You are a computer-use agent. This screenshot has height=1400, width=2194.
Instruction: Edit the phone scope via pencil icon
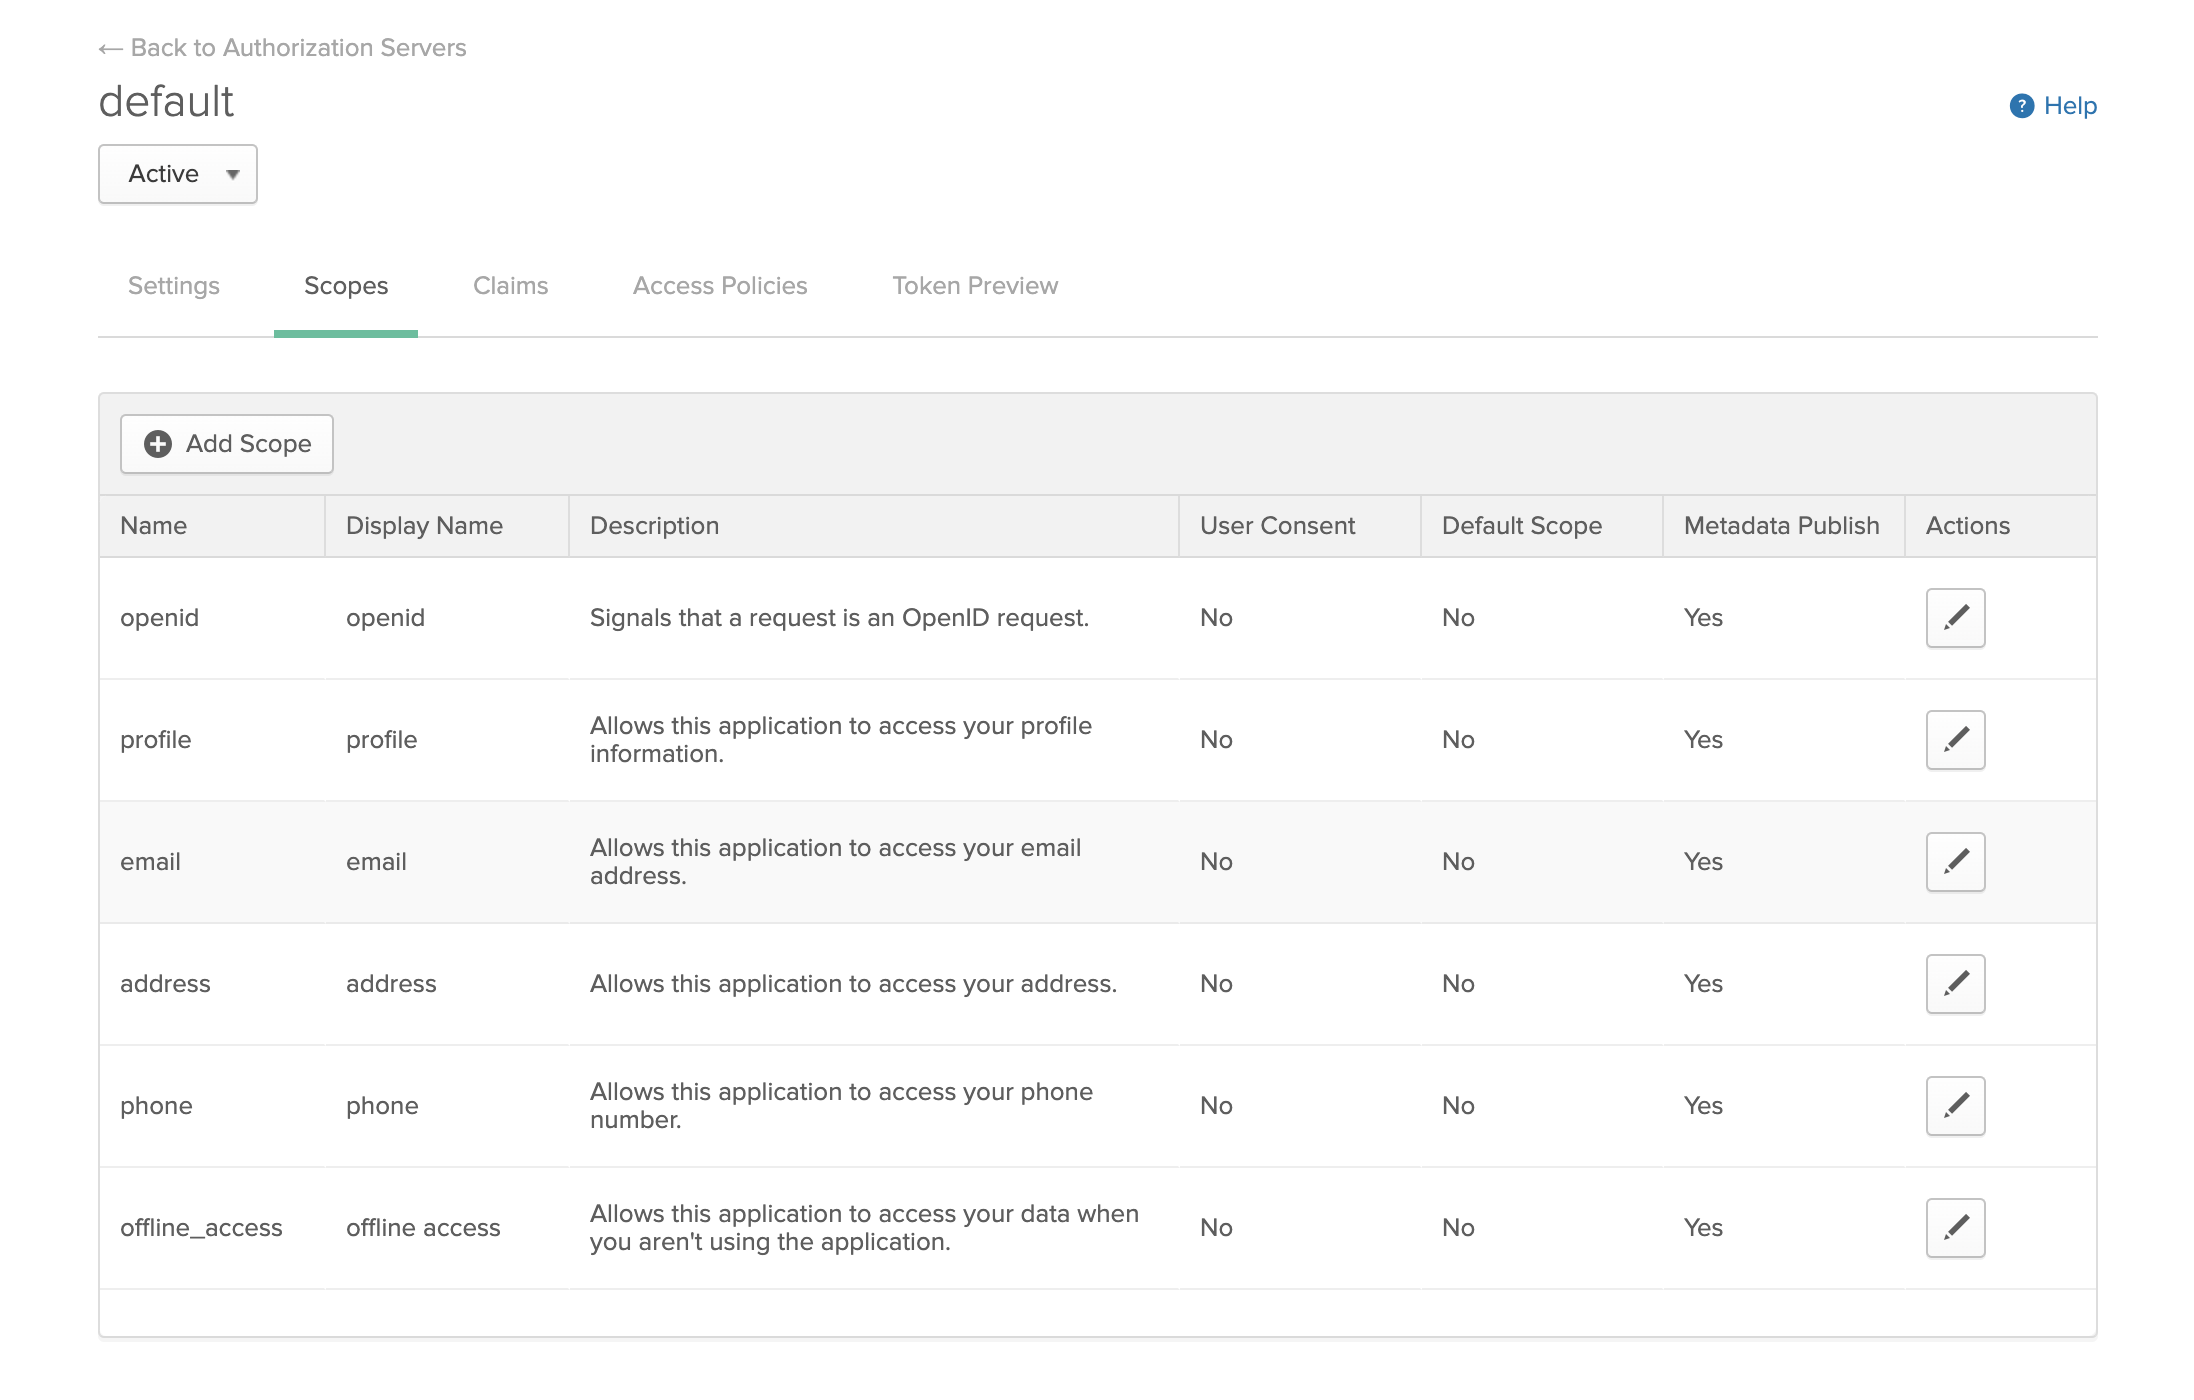[1955, 1105]
